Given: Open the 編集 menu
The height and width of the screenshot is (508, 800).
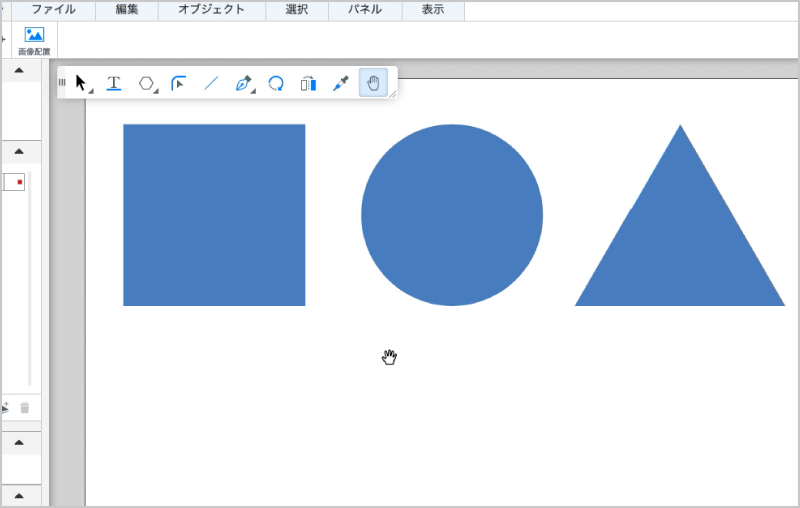Looking at the screenshot, I should pos(127,10).
